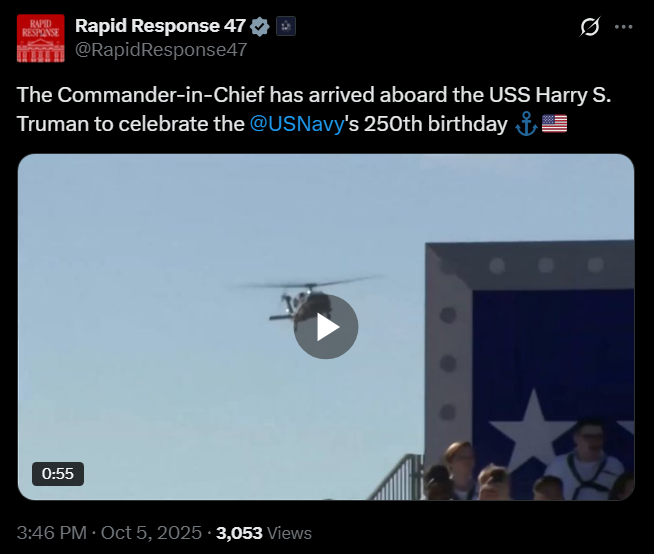The width and height of the screenshot is (654, 554).
Task: Click the 3,053 Views count
Action: 264,533
